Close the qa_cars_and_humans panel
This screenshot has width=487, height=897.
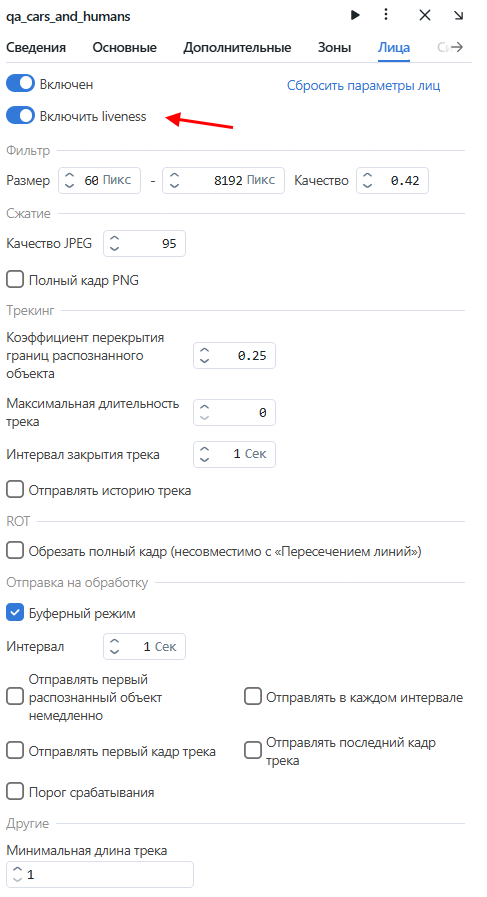[x=425, y=15]
